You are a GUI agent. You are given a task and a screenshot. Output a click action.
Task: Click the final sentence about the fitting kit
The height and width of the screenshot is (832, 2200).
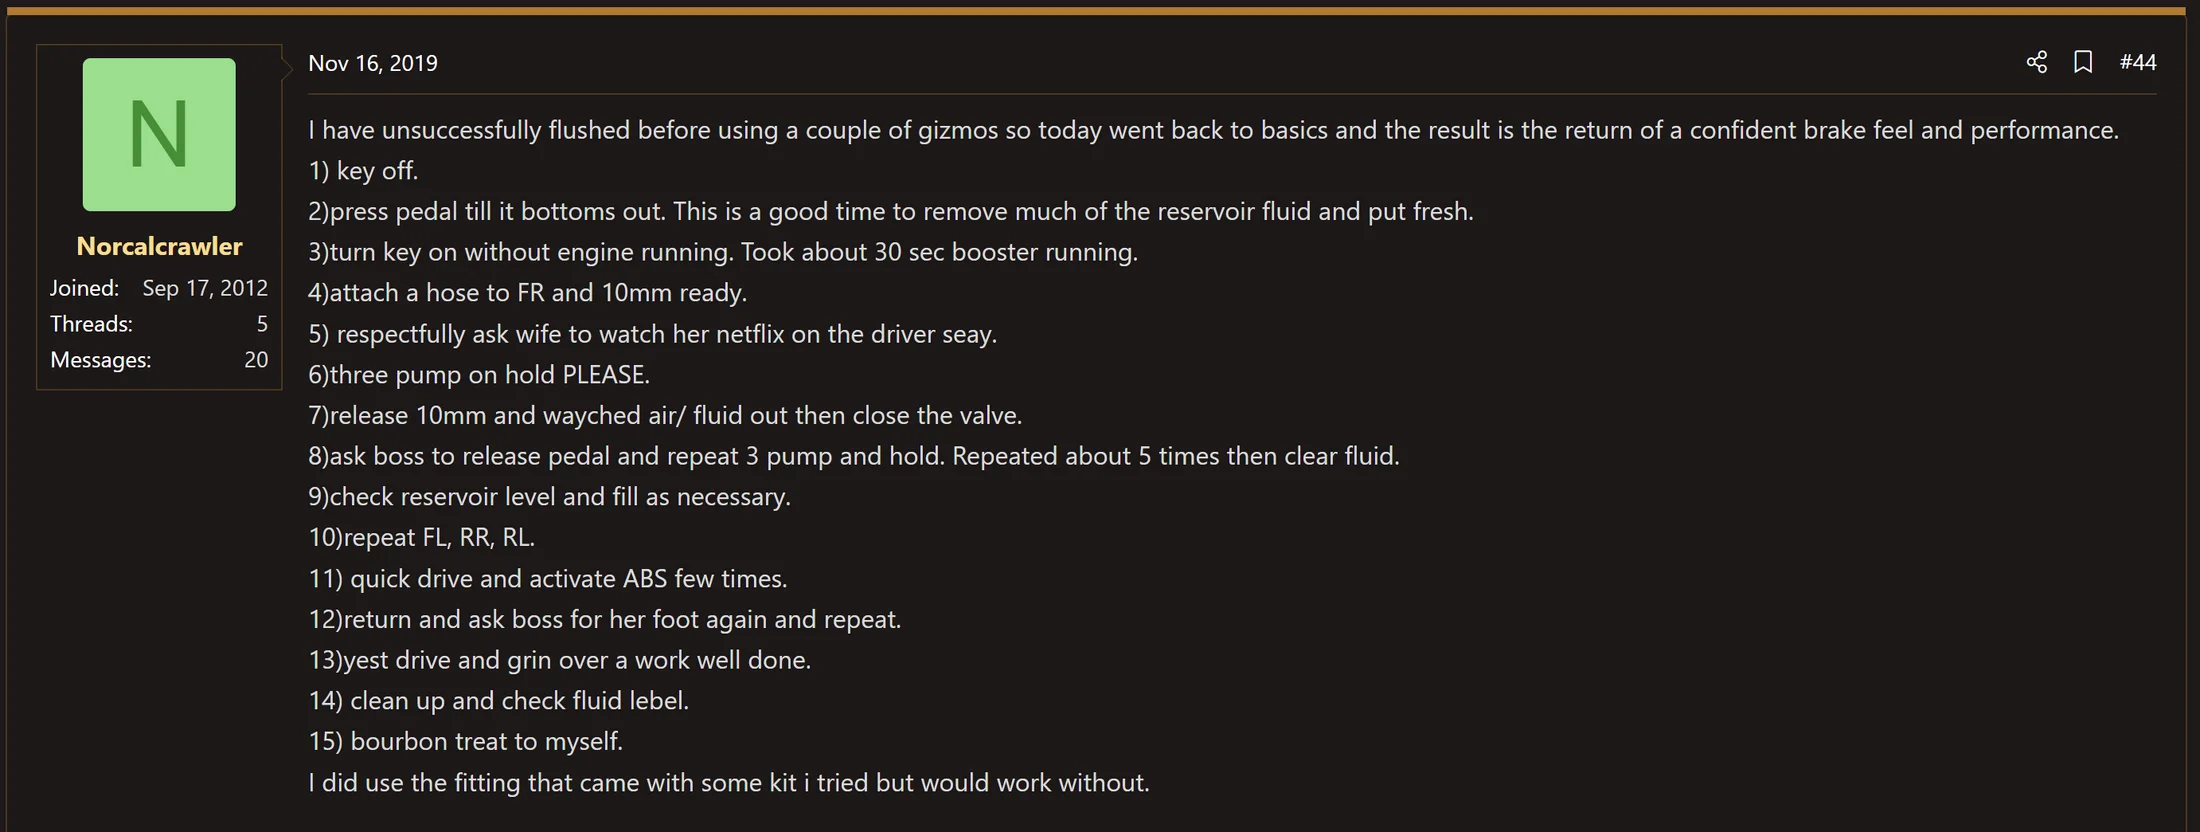click(729, 783)
